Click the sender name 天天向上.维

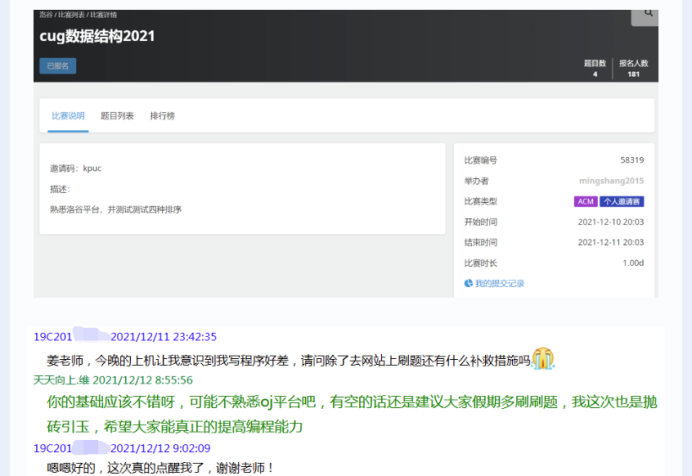pyautogui.click(x=62, y=380)
